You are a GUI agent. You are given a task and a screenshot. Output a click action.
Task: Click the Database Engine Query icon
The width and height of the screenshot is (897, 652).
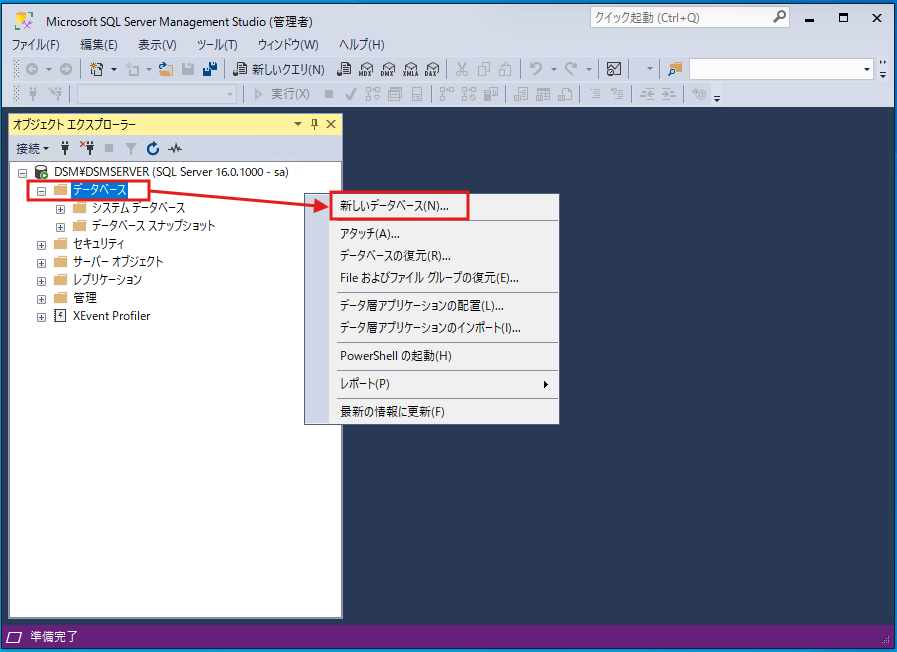tap(344, 69)
